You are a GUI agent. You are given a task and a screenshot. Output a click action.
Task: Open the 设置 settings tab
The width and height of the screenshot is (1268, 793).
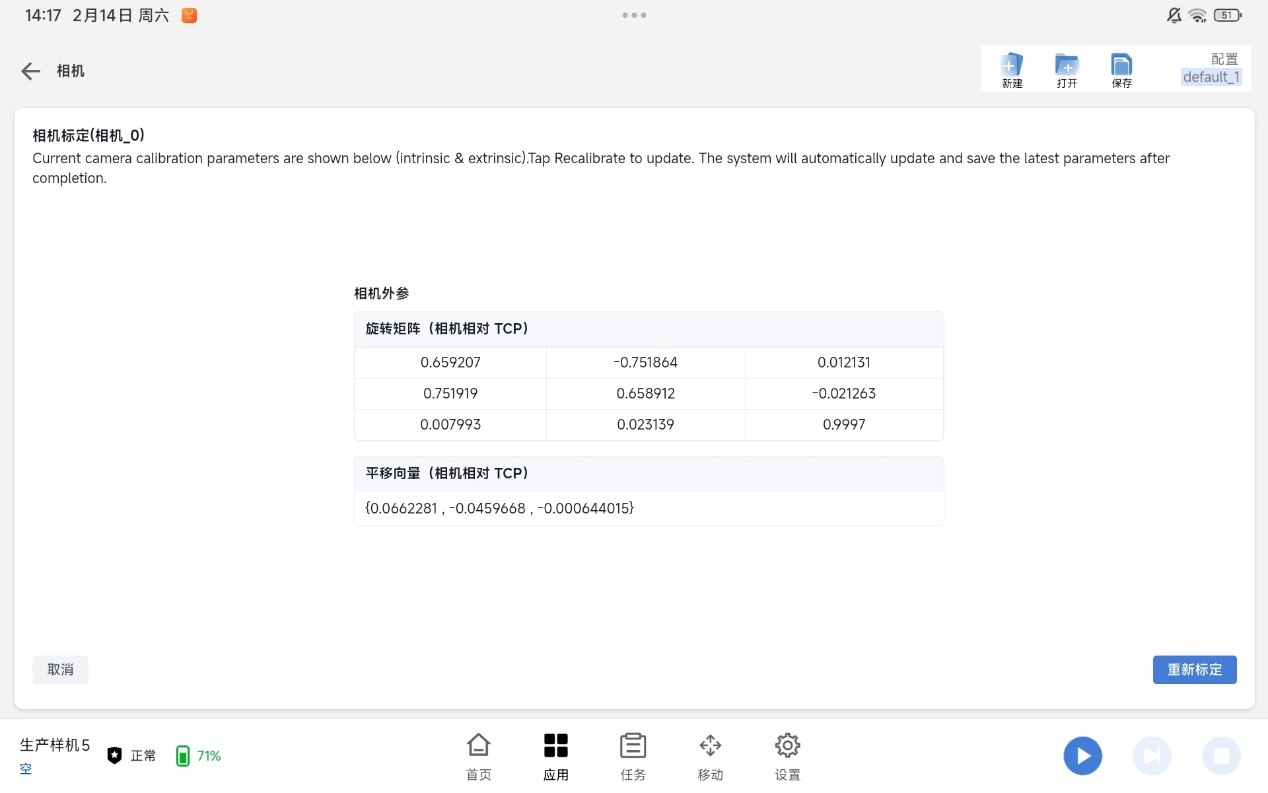pyautogui.click(x=787, y=756)
